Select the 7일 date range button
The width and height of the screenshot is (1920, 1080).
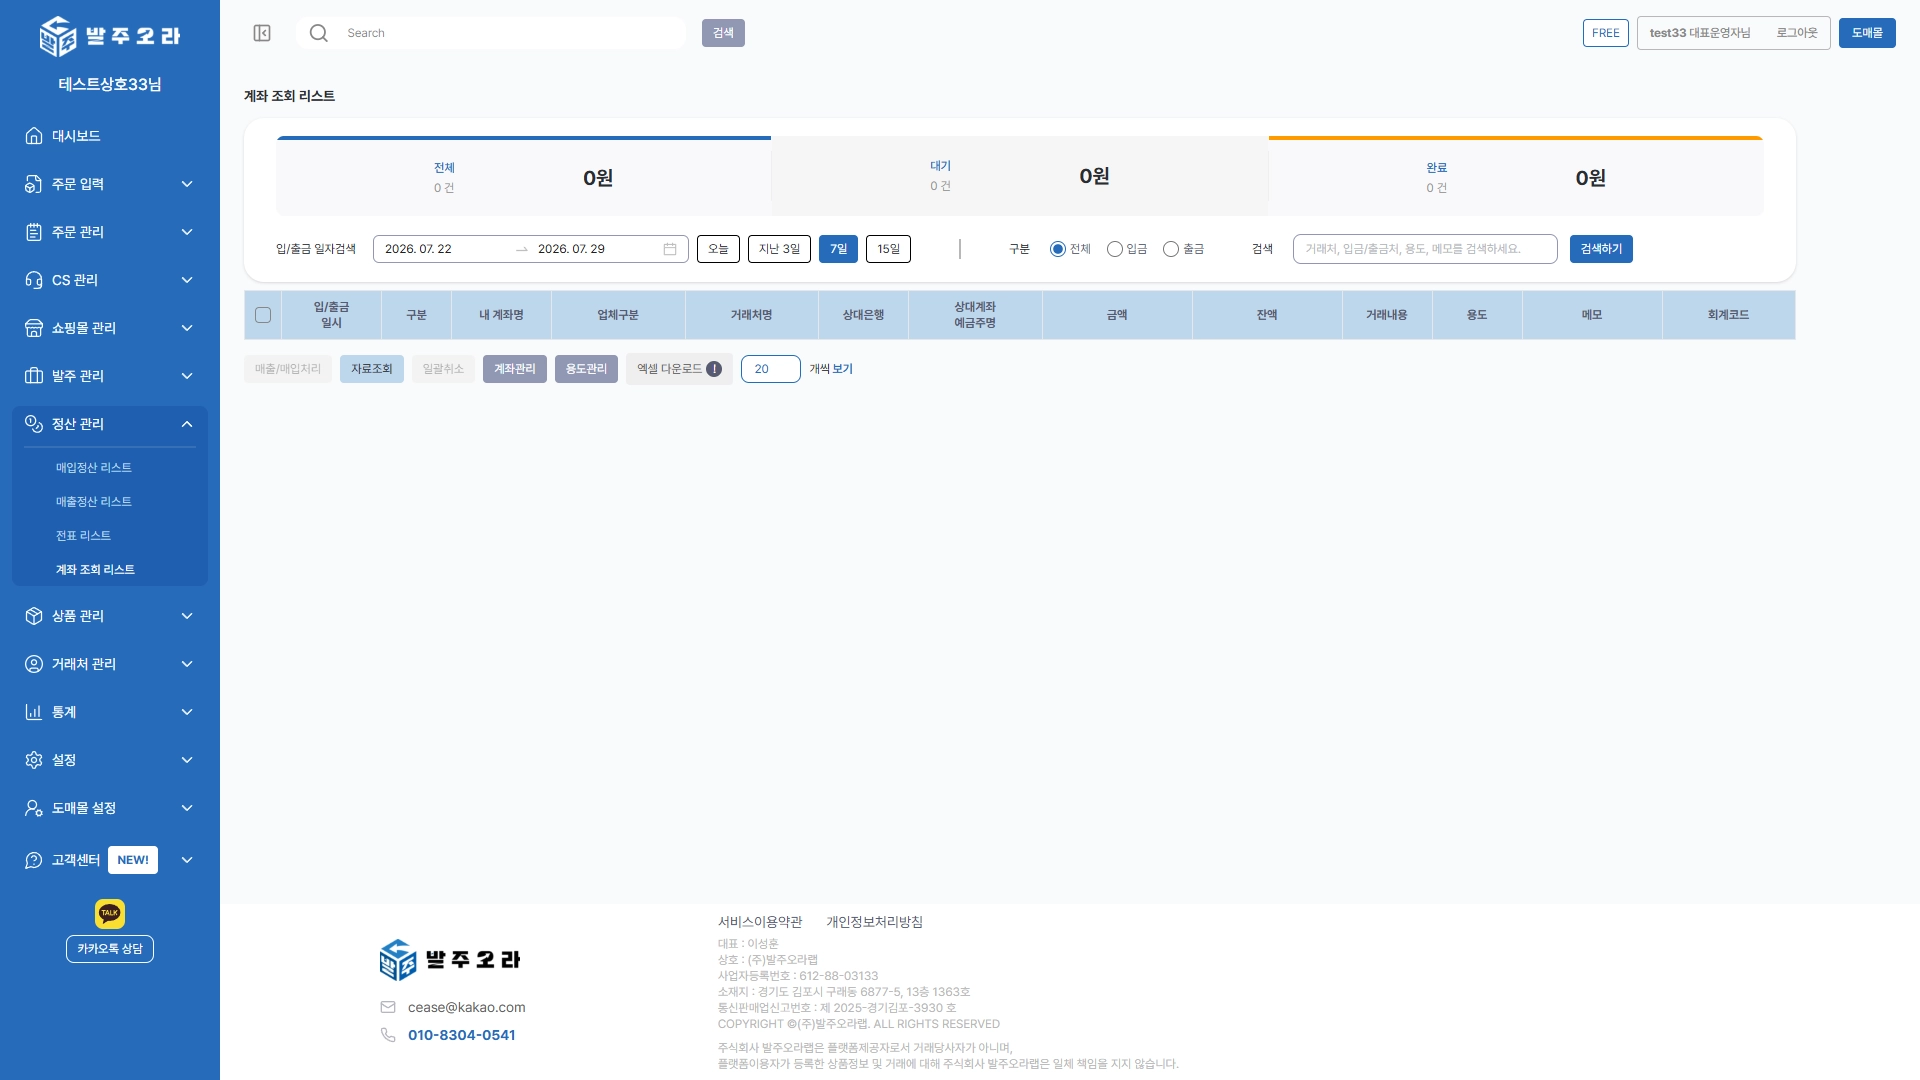pyautogui.click(x=838, y=249)
